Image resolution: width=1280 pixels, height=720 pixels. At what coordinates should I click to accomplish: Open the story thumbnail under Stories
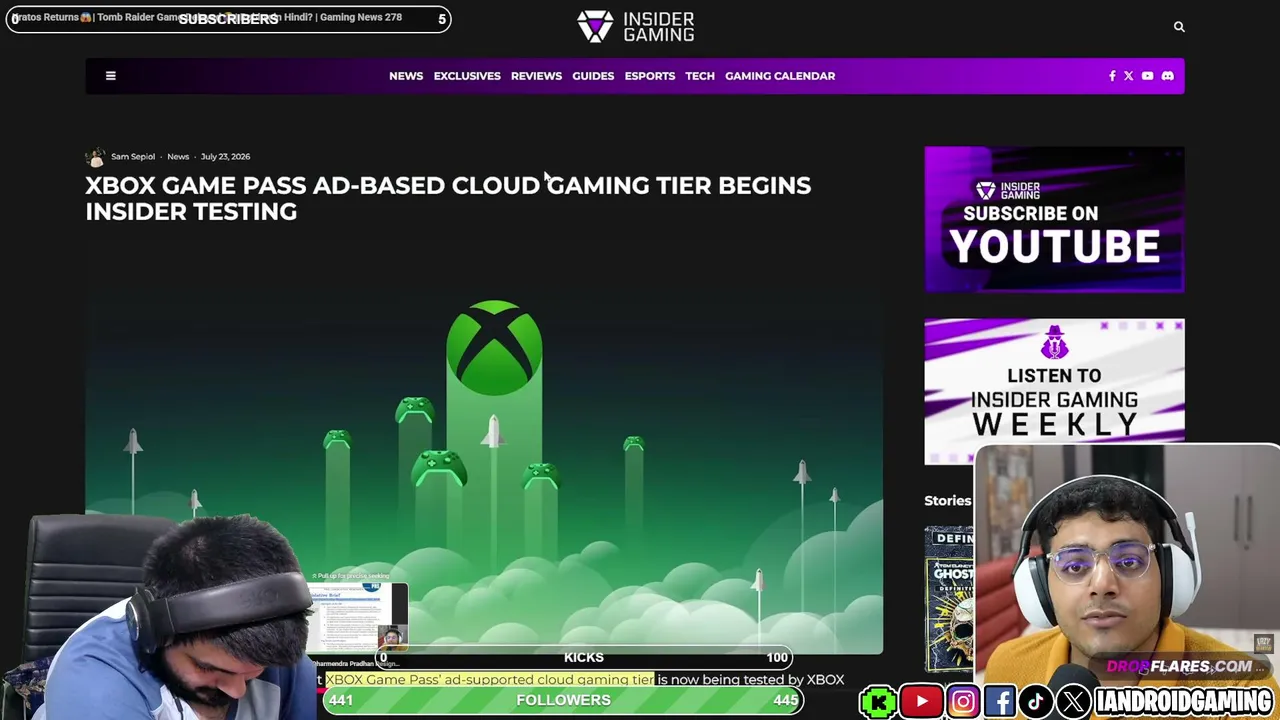coord(949,598)
